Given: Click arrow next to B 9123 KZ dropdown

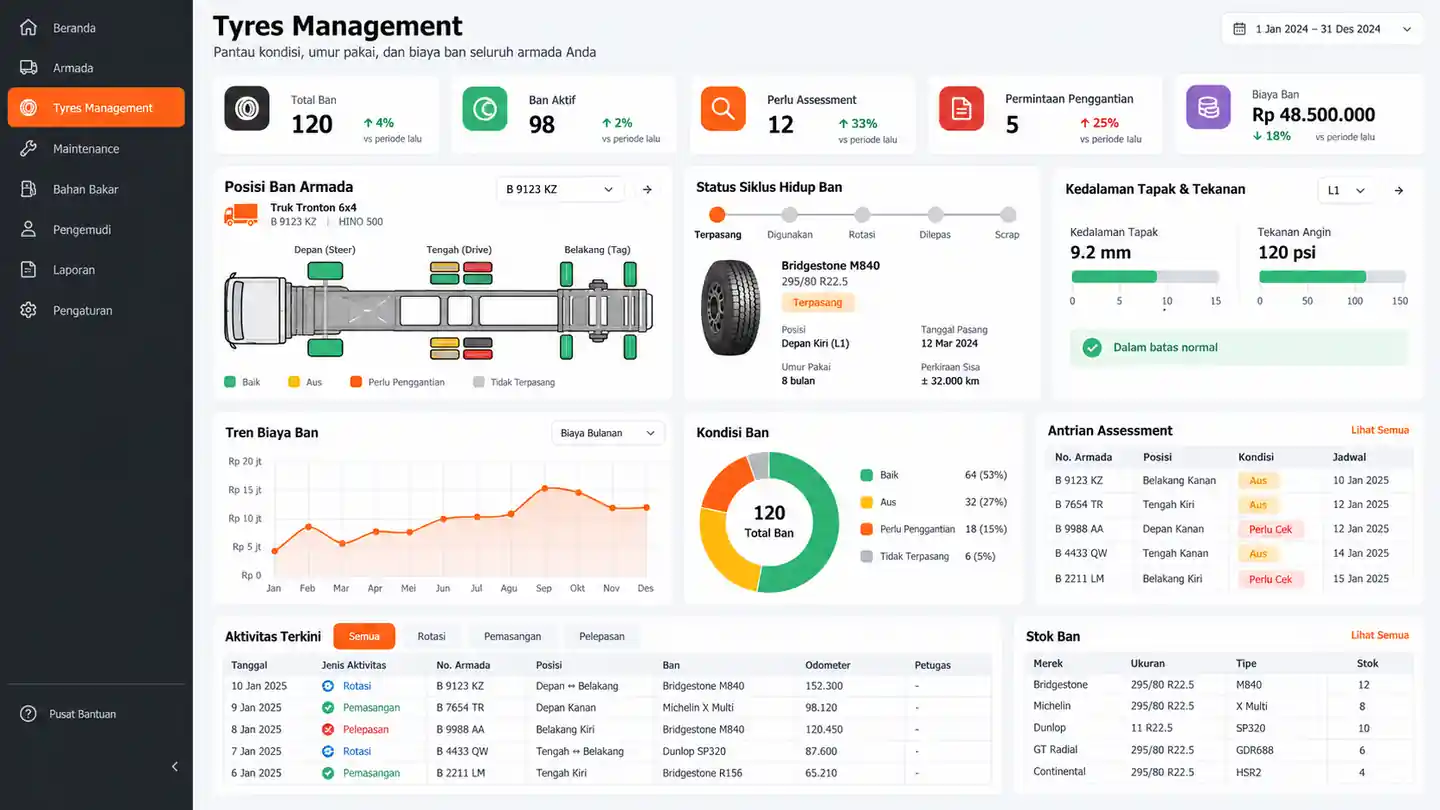Looking at the screenshot, I should coord(647,189).
